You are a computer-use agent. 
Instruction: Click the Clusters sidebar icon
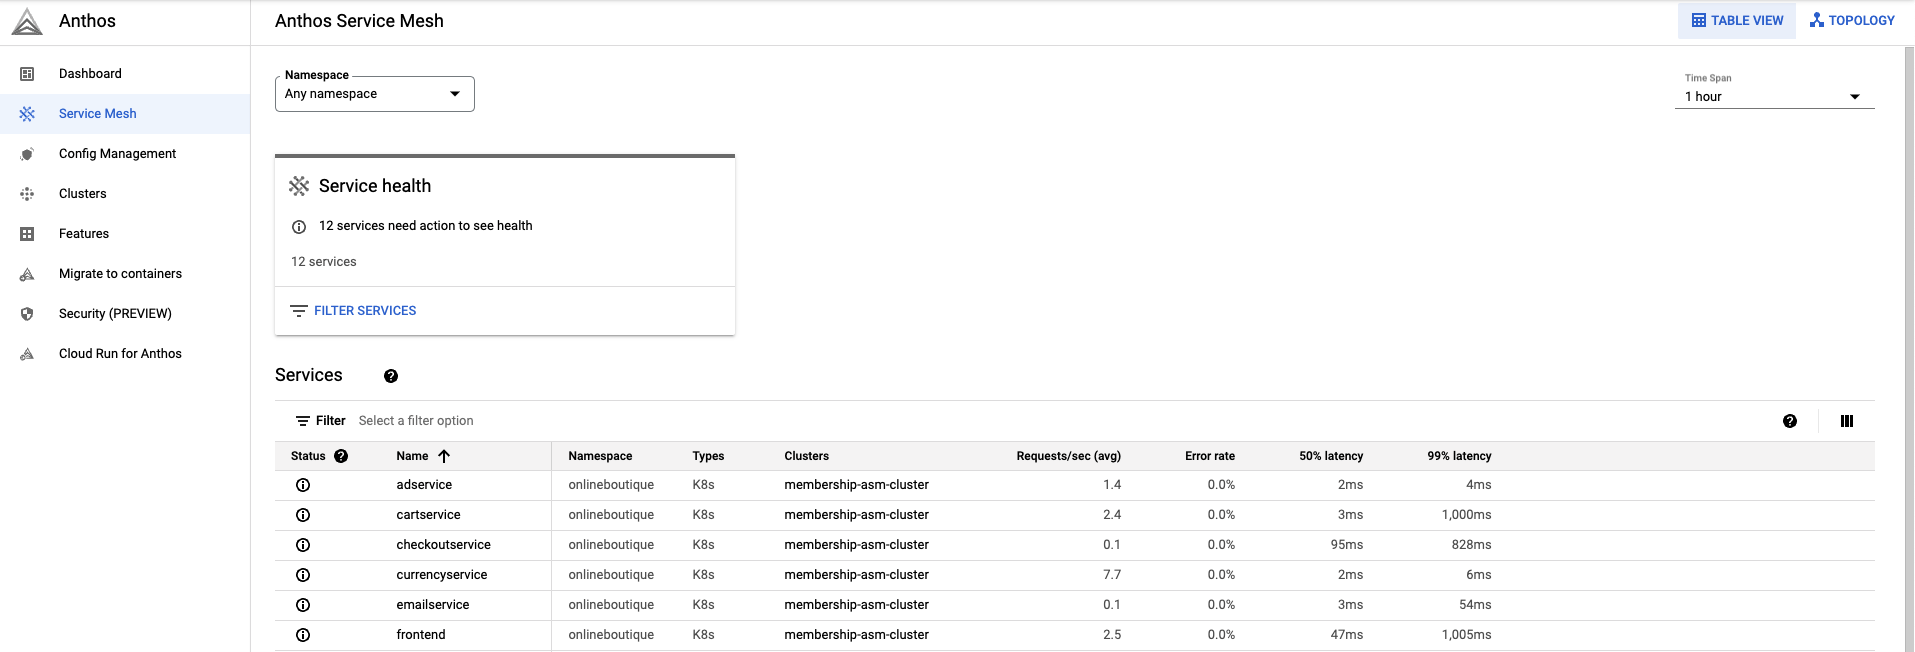(27, 194)
